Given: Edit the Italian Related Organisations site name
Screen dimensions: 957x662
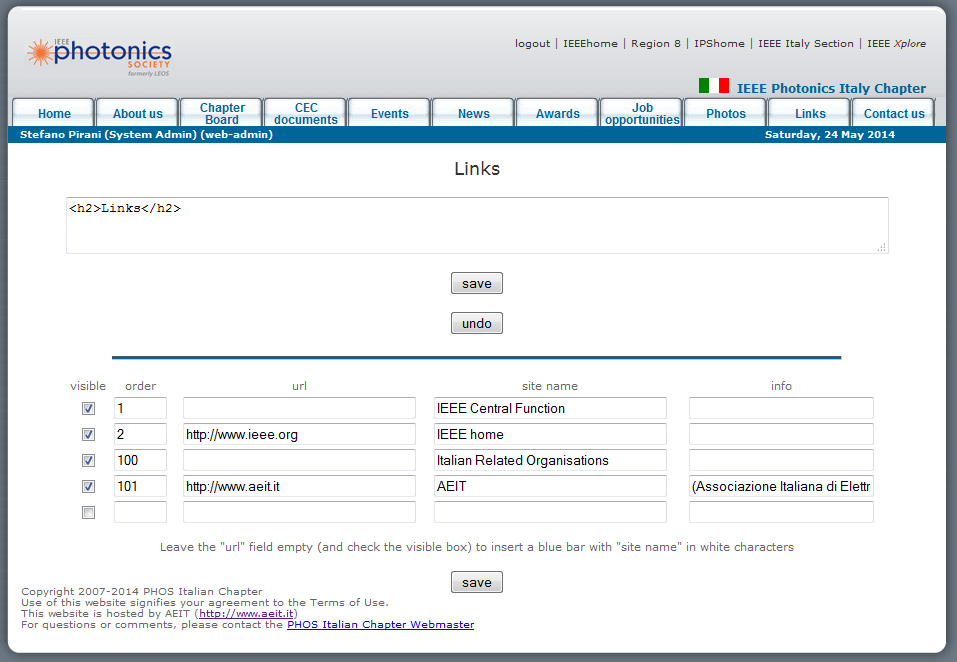Looking at the screenshot, I should [x=550, y=460].
